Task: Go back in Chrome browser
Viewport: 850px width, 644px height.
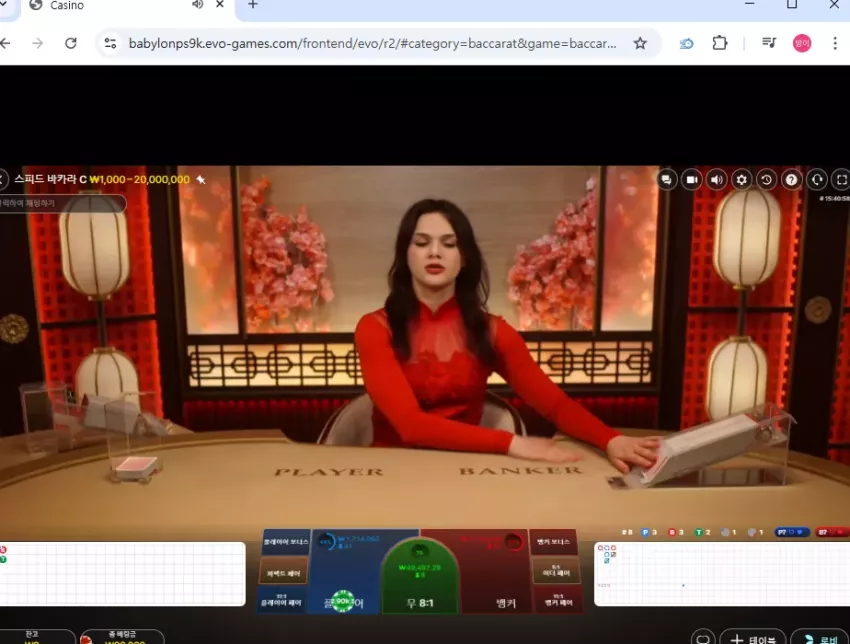Action: tap(5, 43)
